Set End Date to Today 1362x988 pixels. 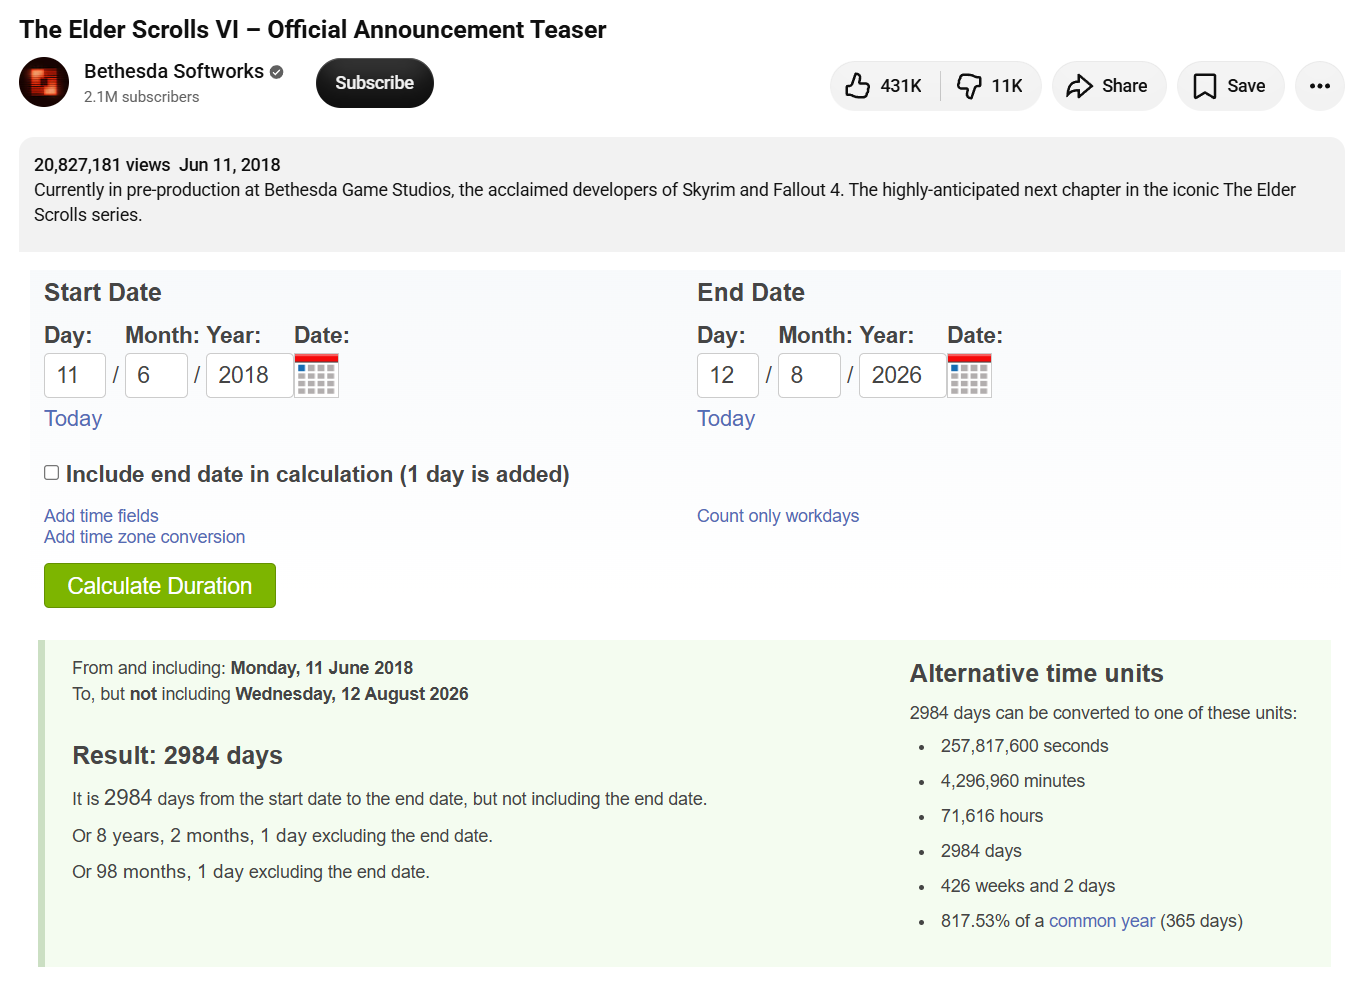726,419
